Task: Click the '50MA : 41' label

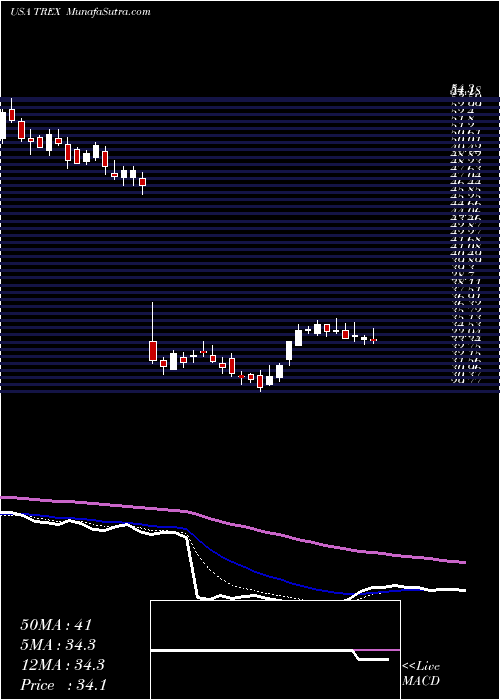Action: click(56, 625)
